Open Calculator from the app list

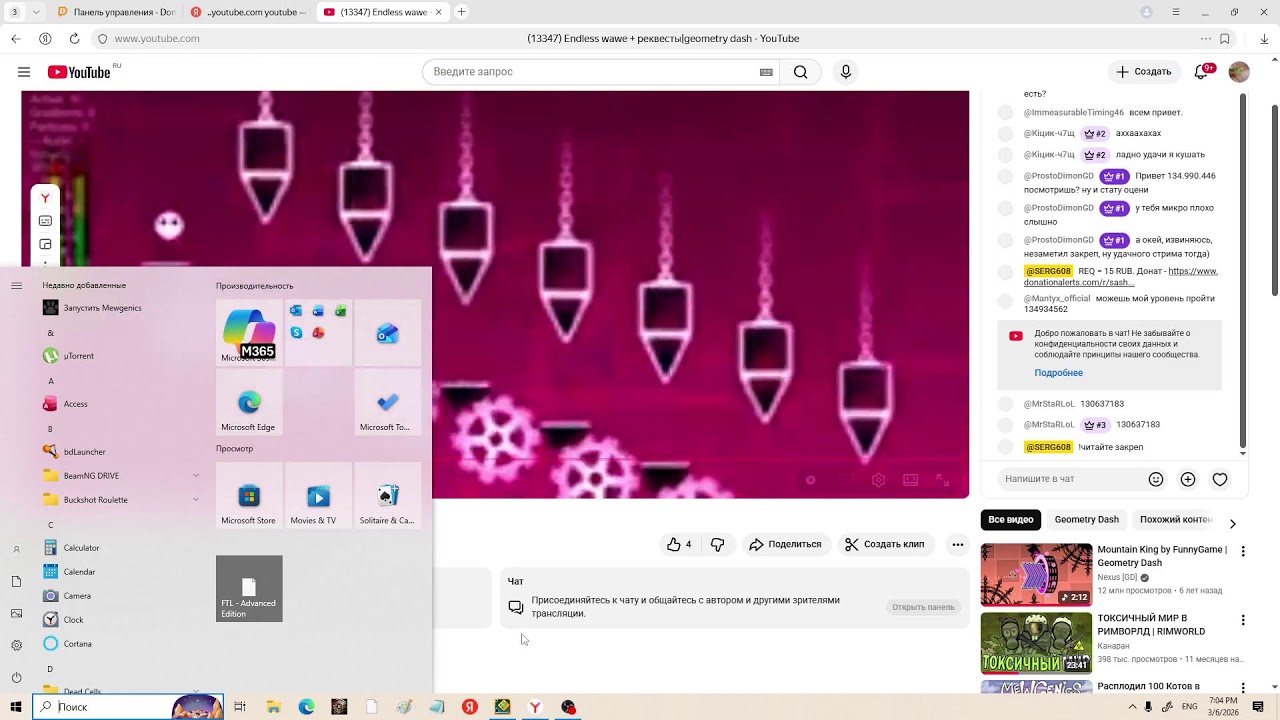pyautogui.click(x=121, y=548)
